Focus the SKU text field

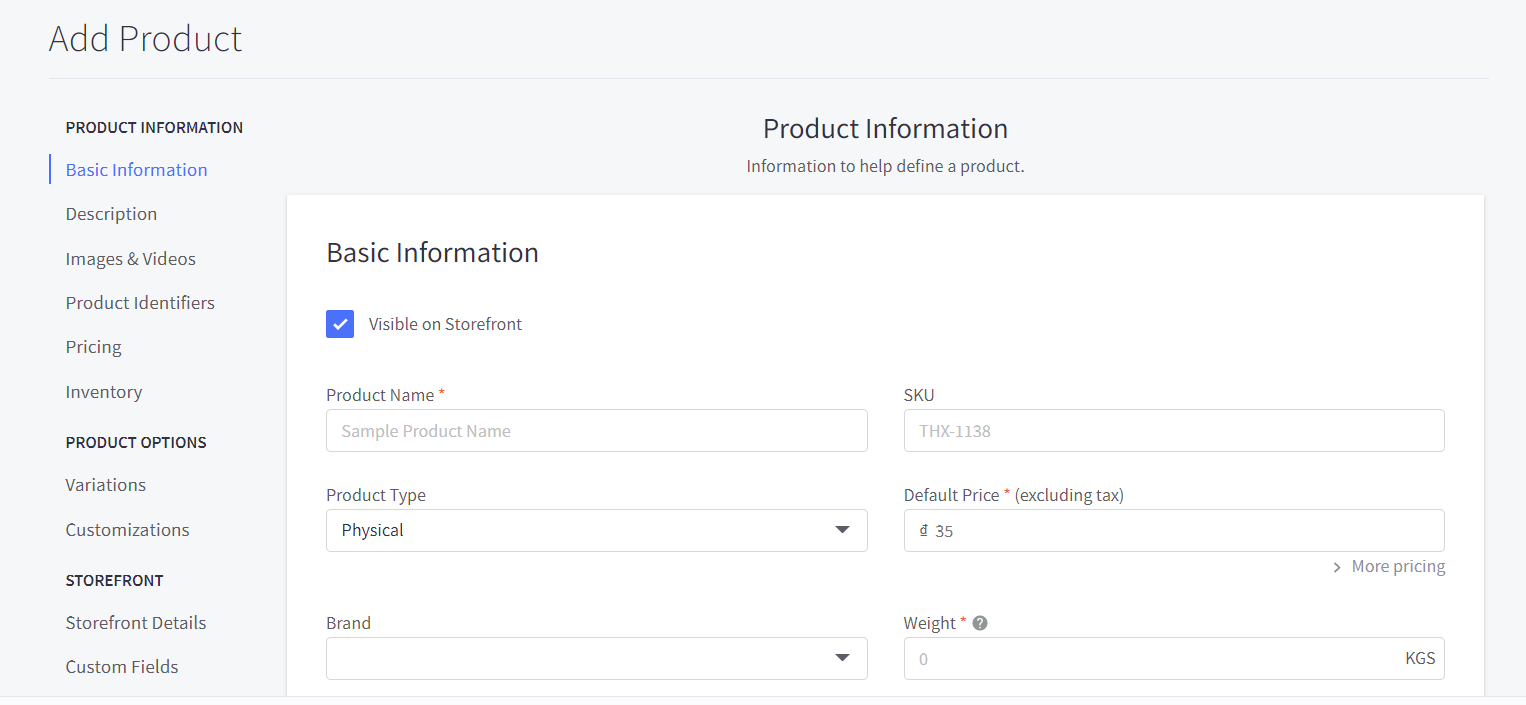[x=1173, y=431]
